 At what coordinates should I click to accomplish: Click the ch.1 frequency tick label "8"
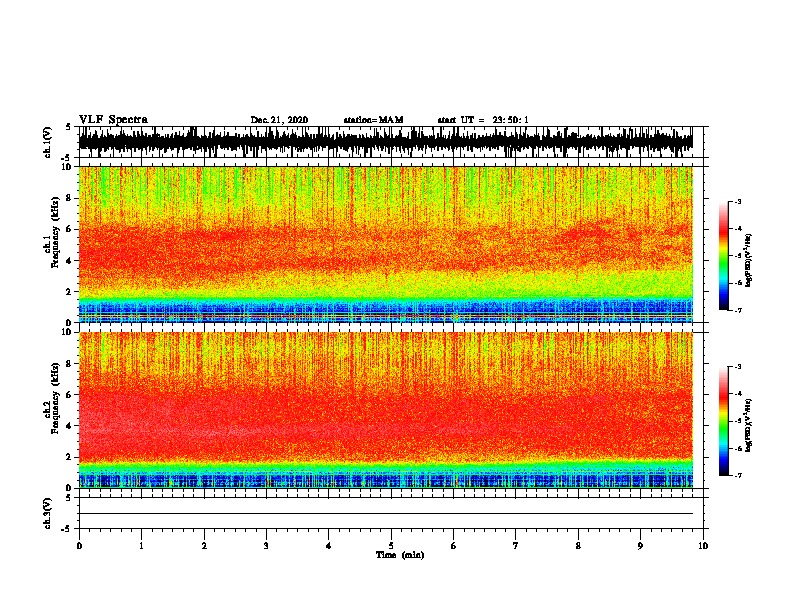click(69, 198)
